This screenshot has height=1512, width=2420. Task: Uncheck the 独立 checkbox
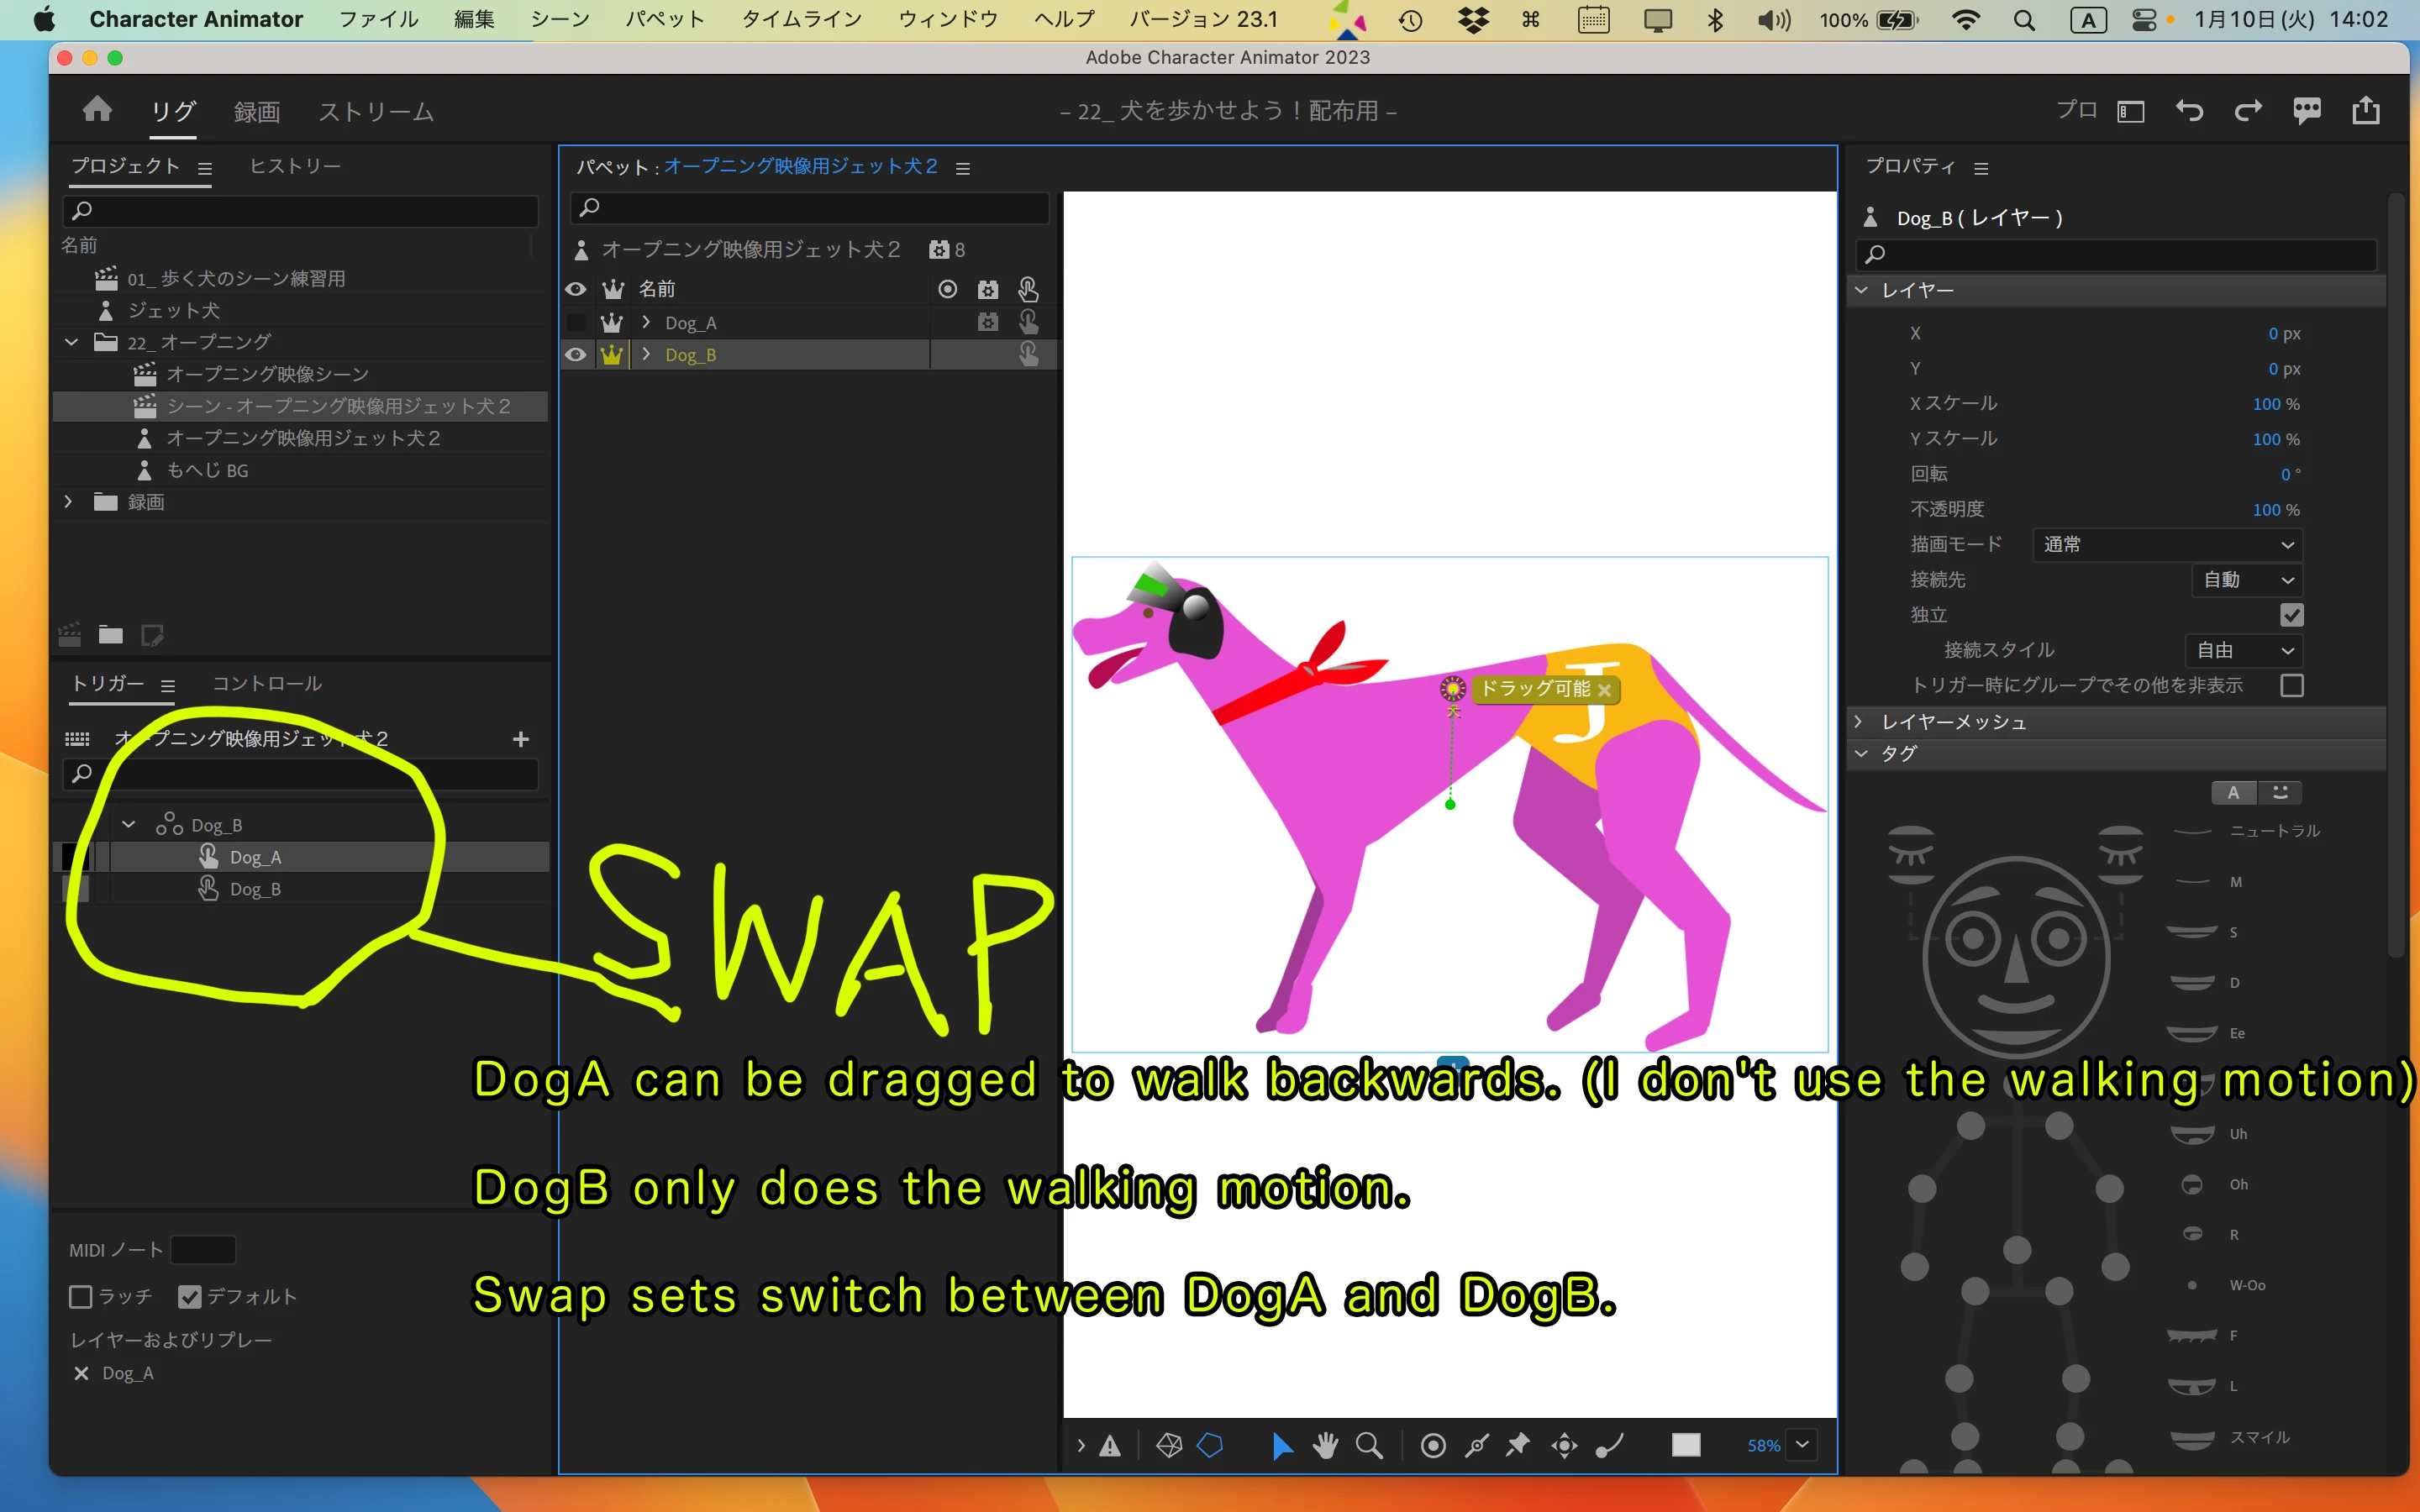(2291, 615)
